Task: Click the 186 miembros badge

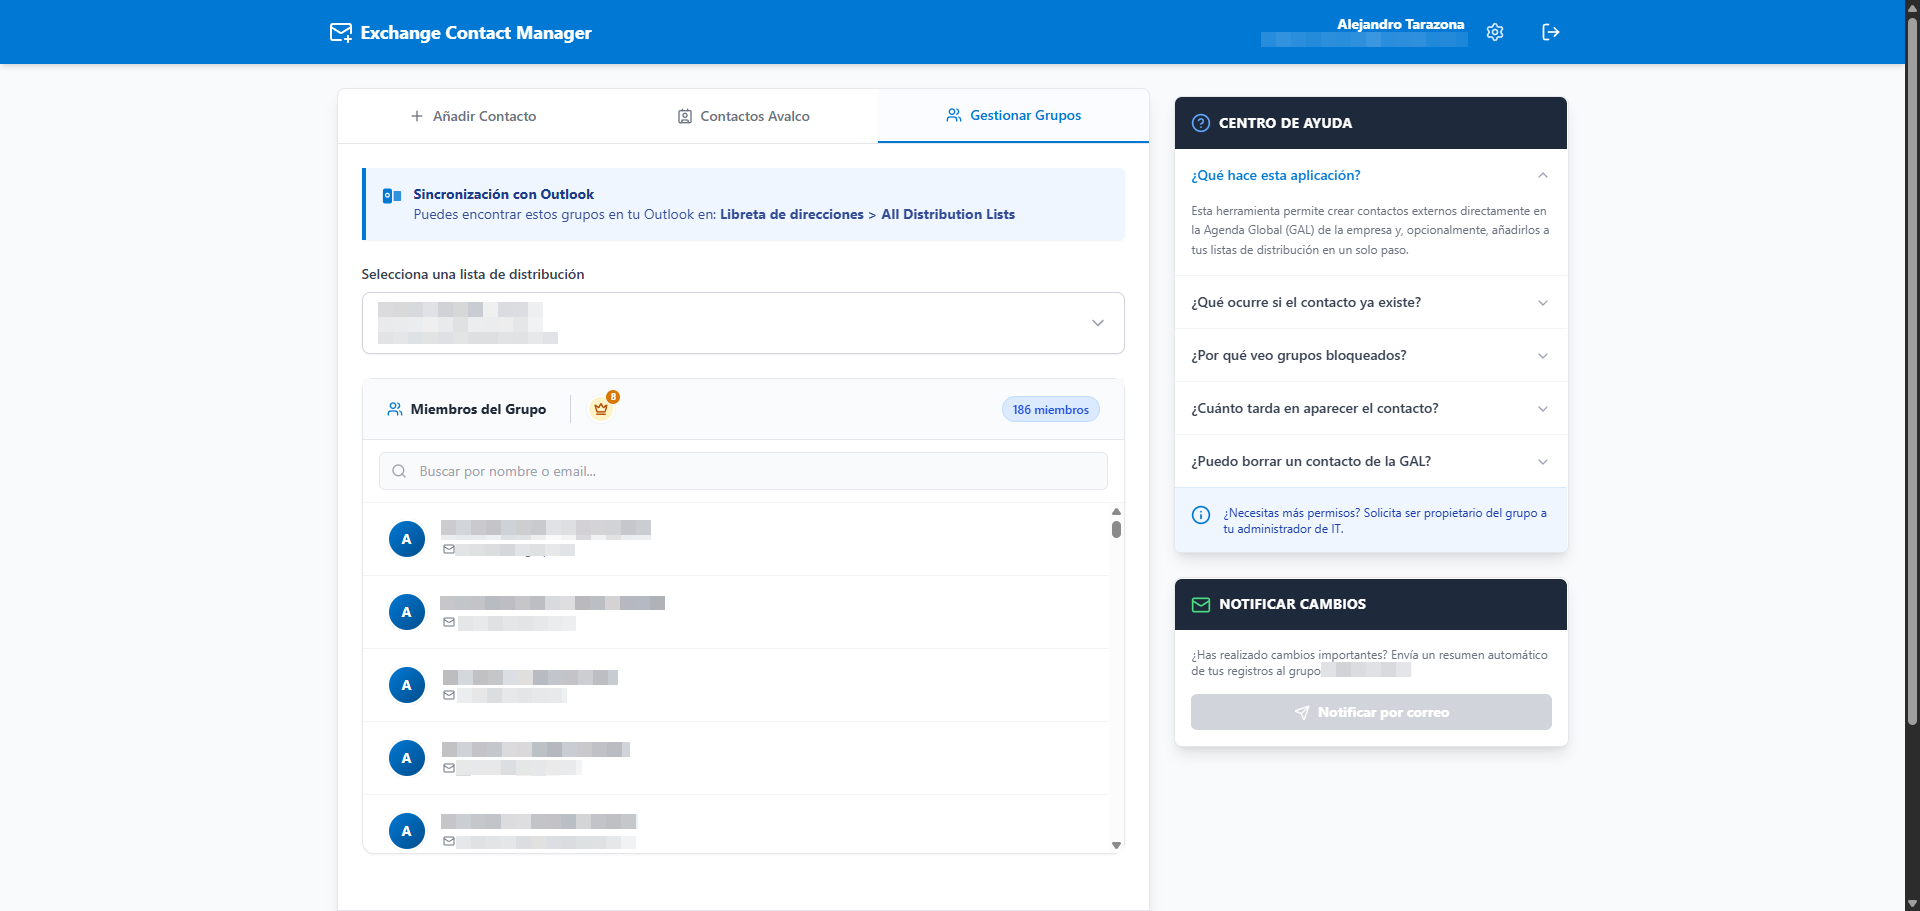Action: coord(1050,410)
